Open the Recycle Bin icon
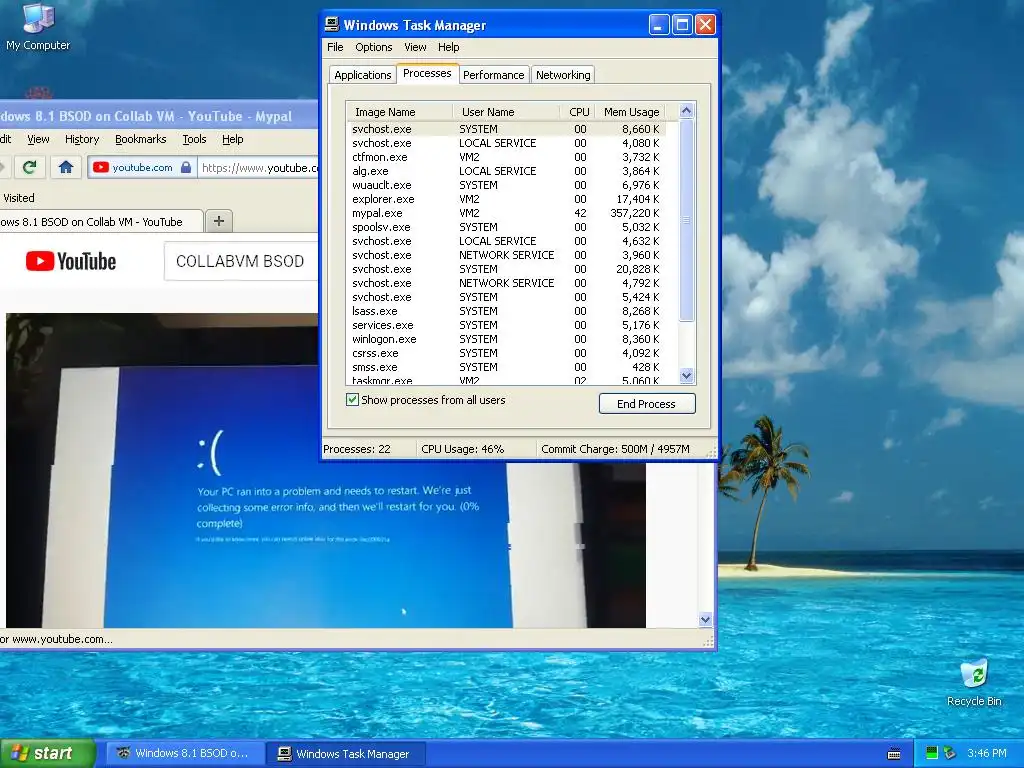 click(x=974, y=683)
